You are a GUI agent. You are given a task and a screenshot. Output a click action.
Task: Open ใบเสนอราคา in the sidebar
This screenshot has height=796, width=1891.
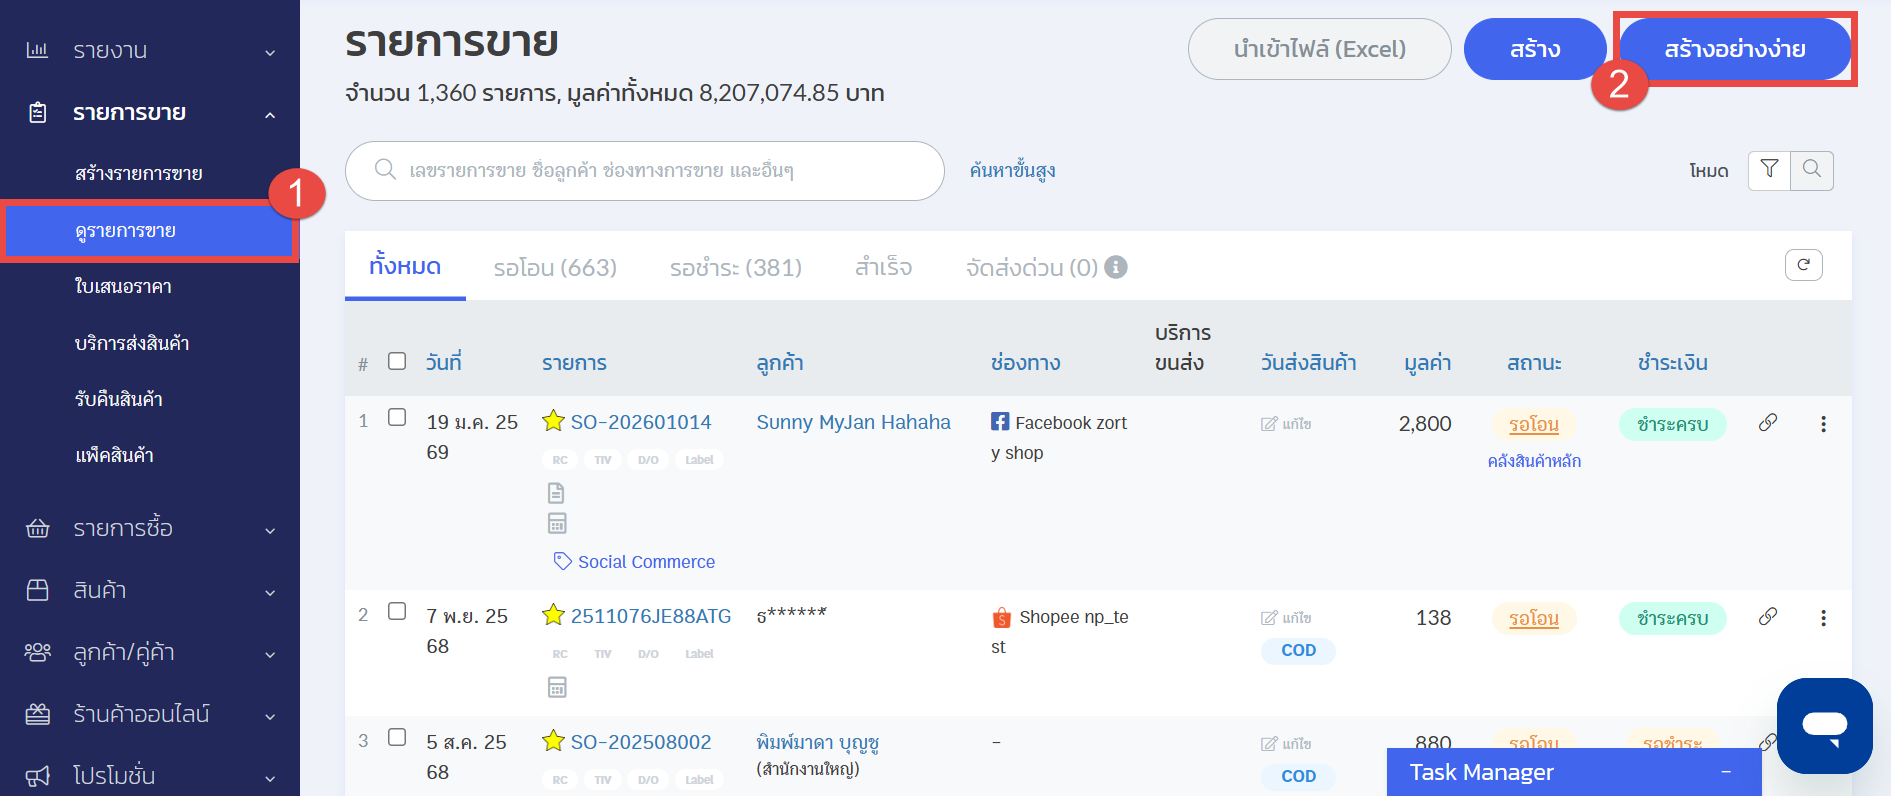[123, 287]
